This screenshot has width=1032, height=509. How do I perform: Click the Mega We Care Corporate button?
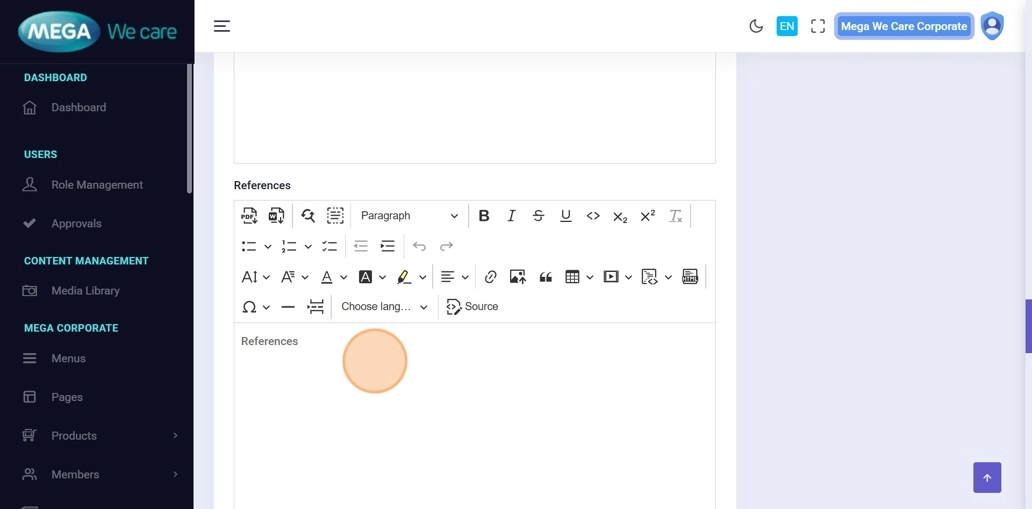(x=903, y=26)
